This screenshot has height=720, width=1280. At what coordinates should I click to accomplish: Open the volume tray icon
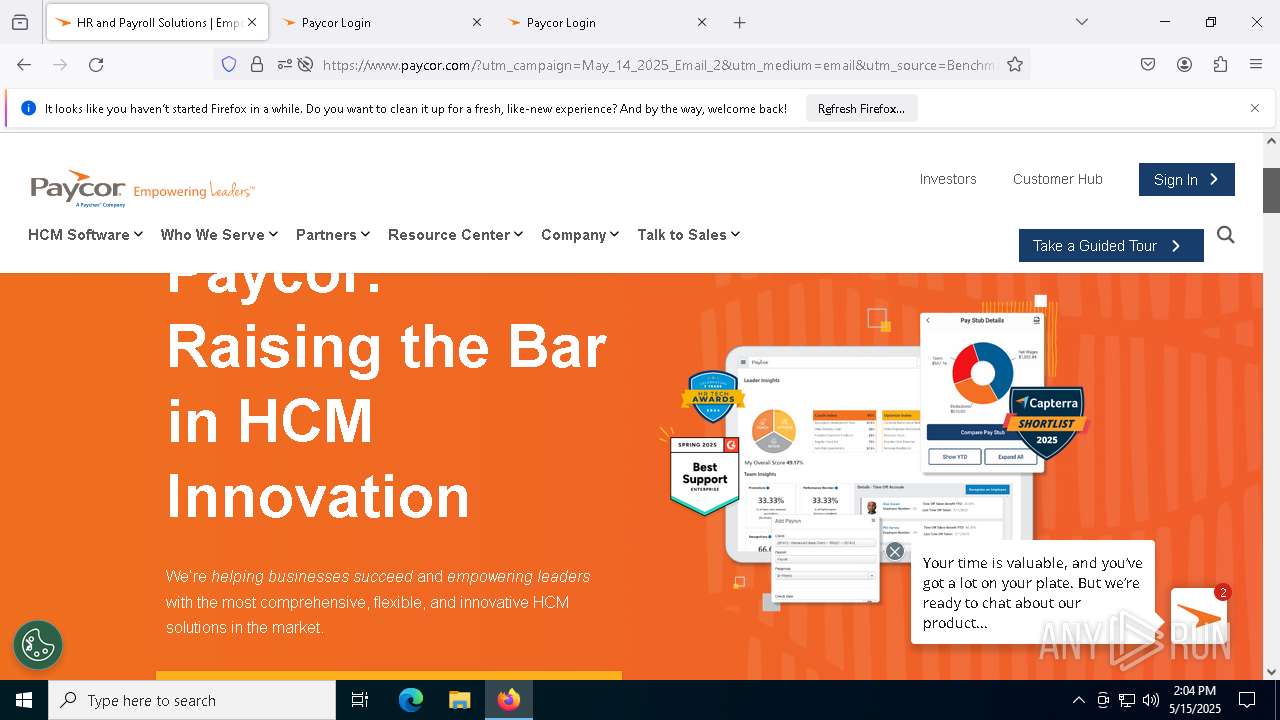point(1151,700)
